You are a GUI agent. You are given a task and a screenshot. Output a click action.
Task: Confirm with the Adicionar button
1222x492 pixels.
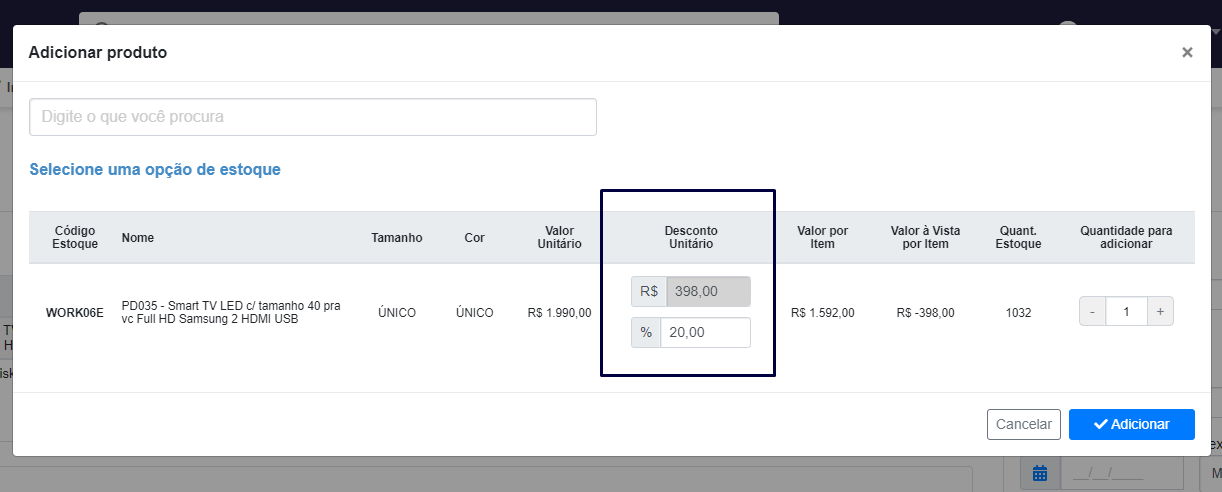[x=1132, y=424]
